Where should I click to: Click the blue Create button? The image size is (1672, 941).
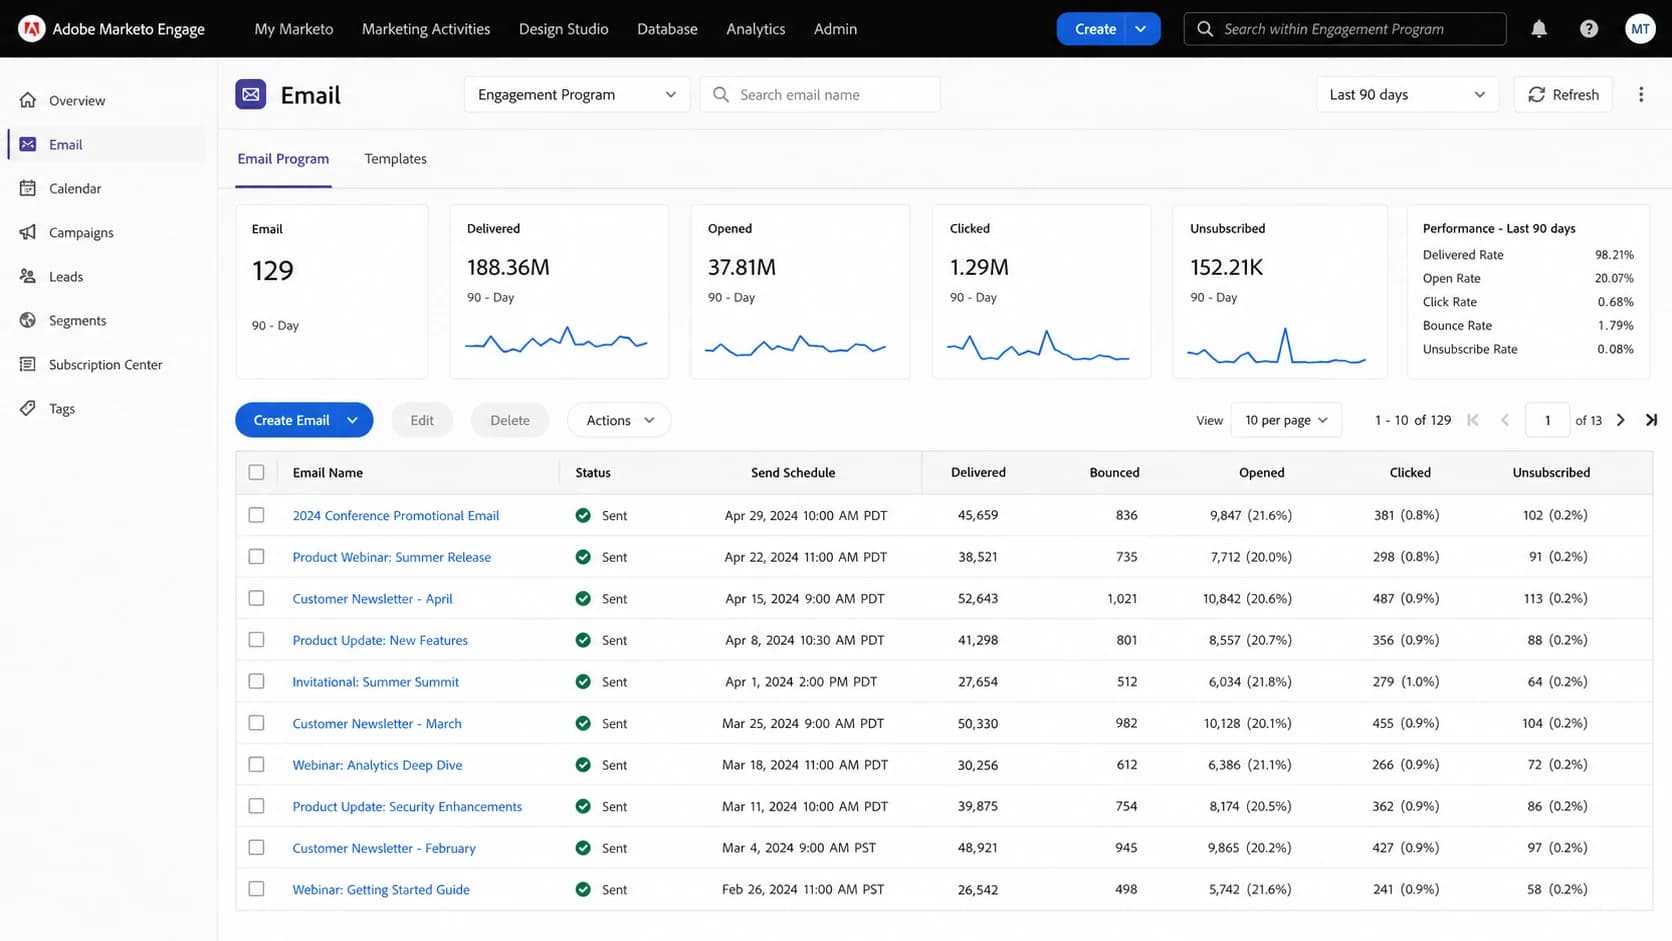tap(1095, 29)
